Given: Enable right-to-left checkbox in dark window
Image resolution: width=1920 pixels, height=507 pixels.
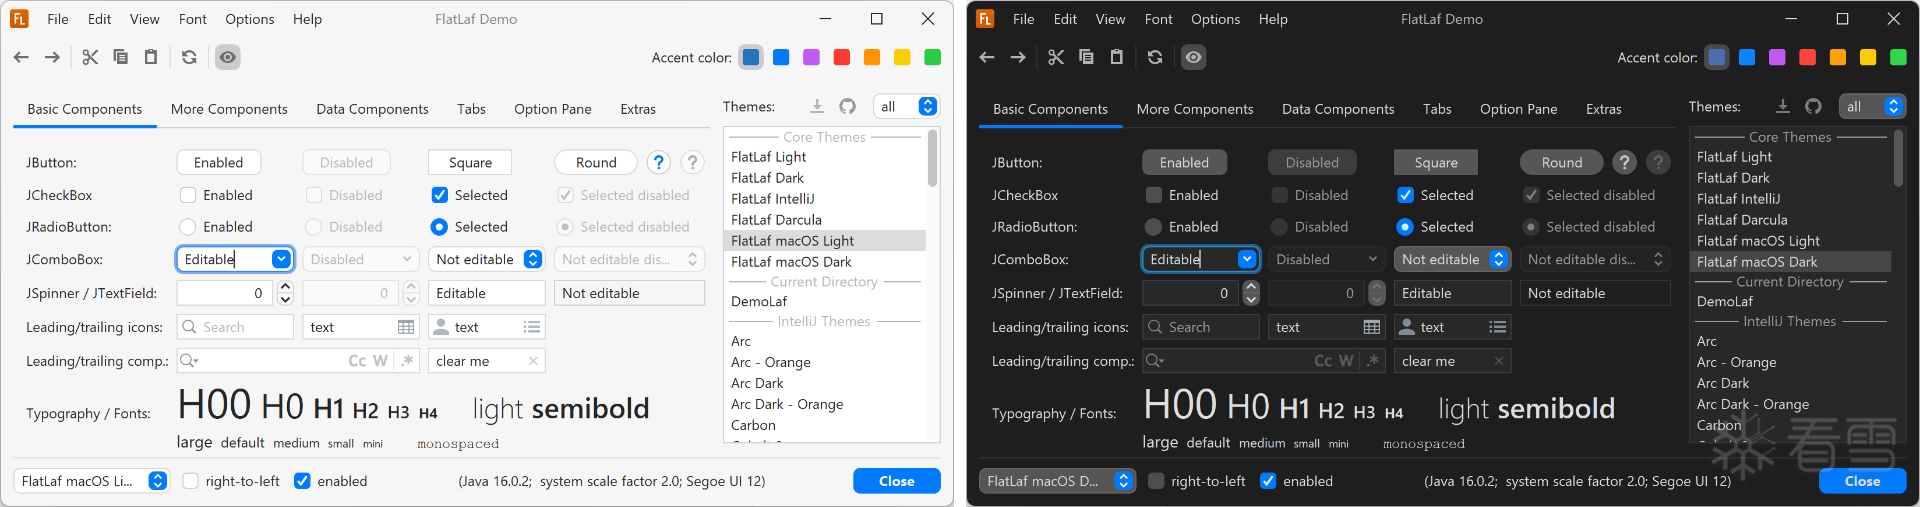Looking at the screenshot, I should point(1156,481).
